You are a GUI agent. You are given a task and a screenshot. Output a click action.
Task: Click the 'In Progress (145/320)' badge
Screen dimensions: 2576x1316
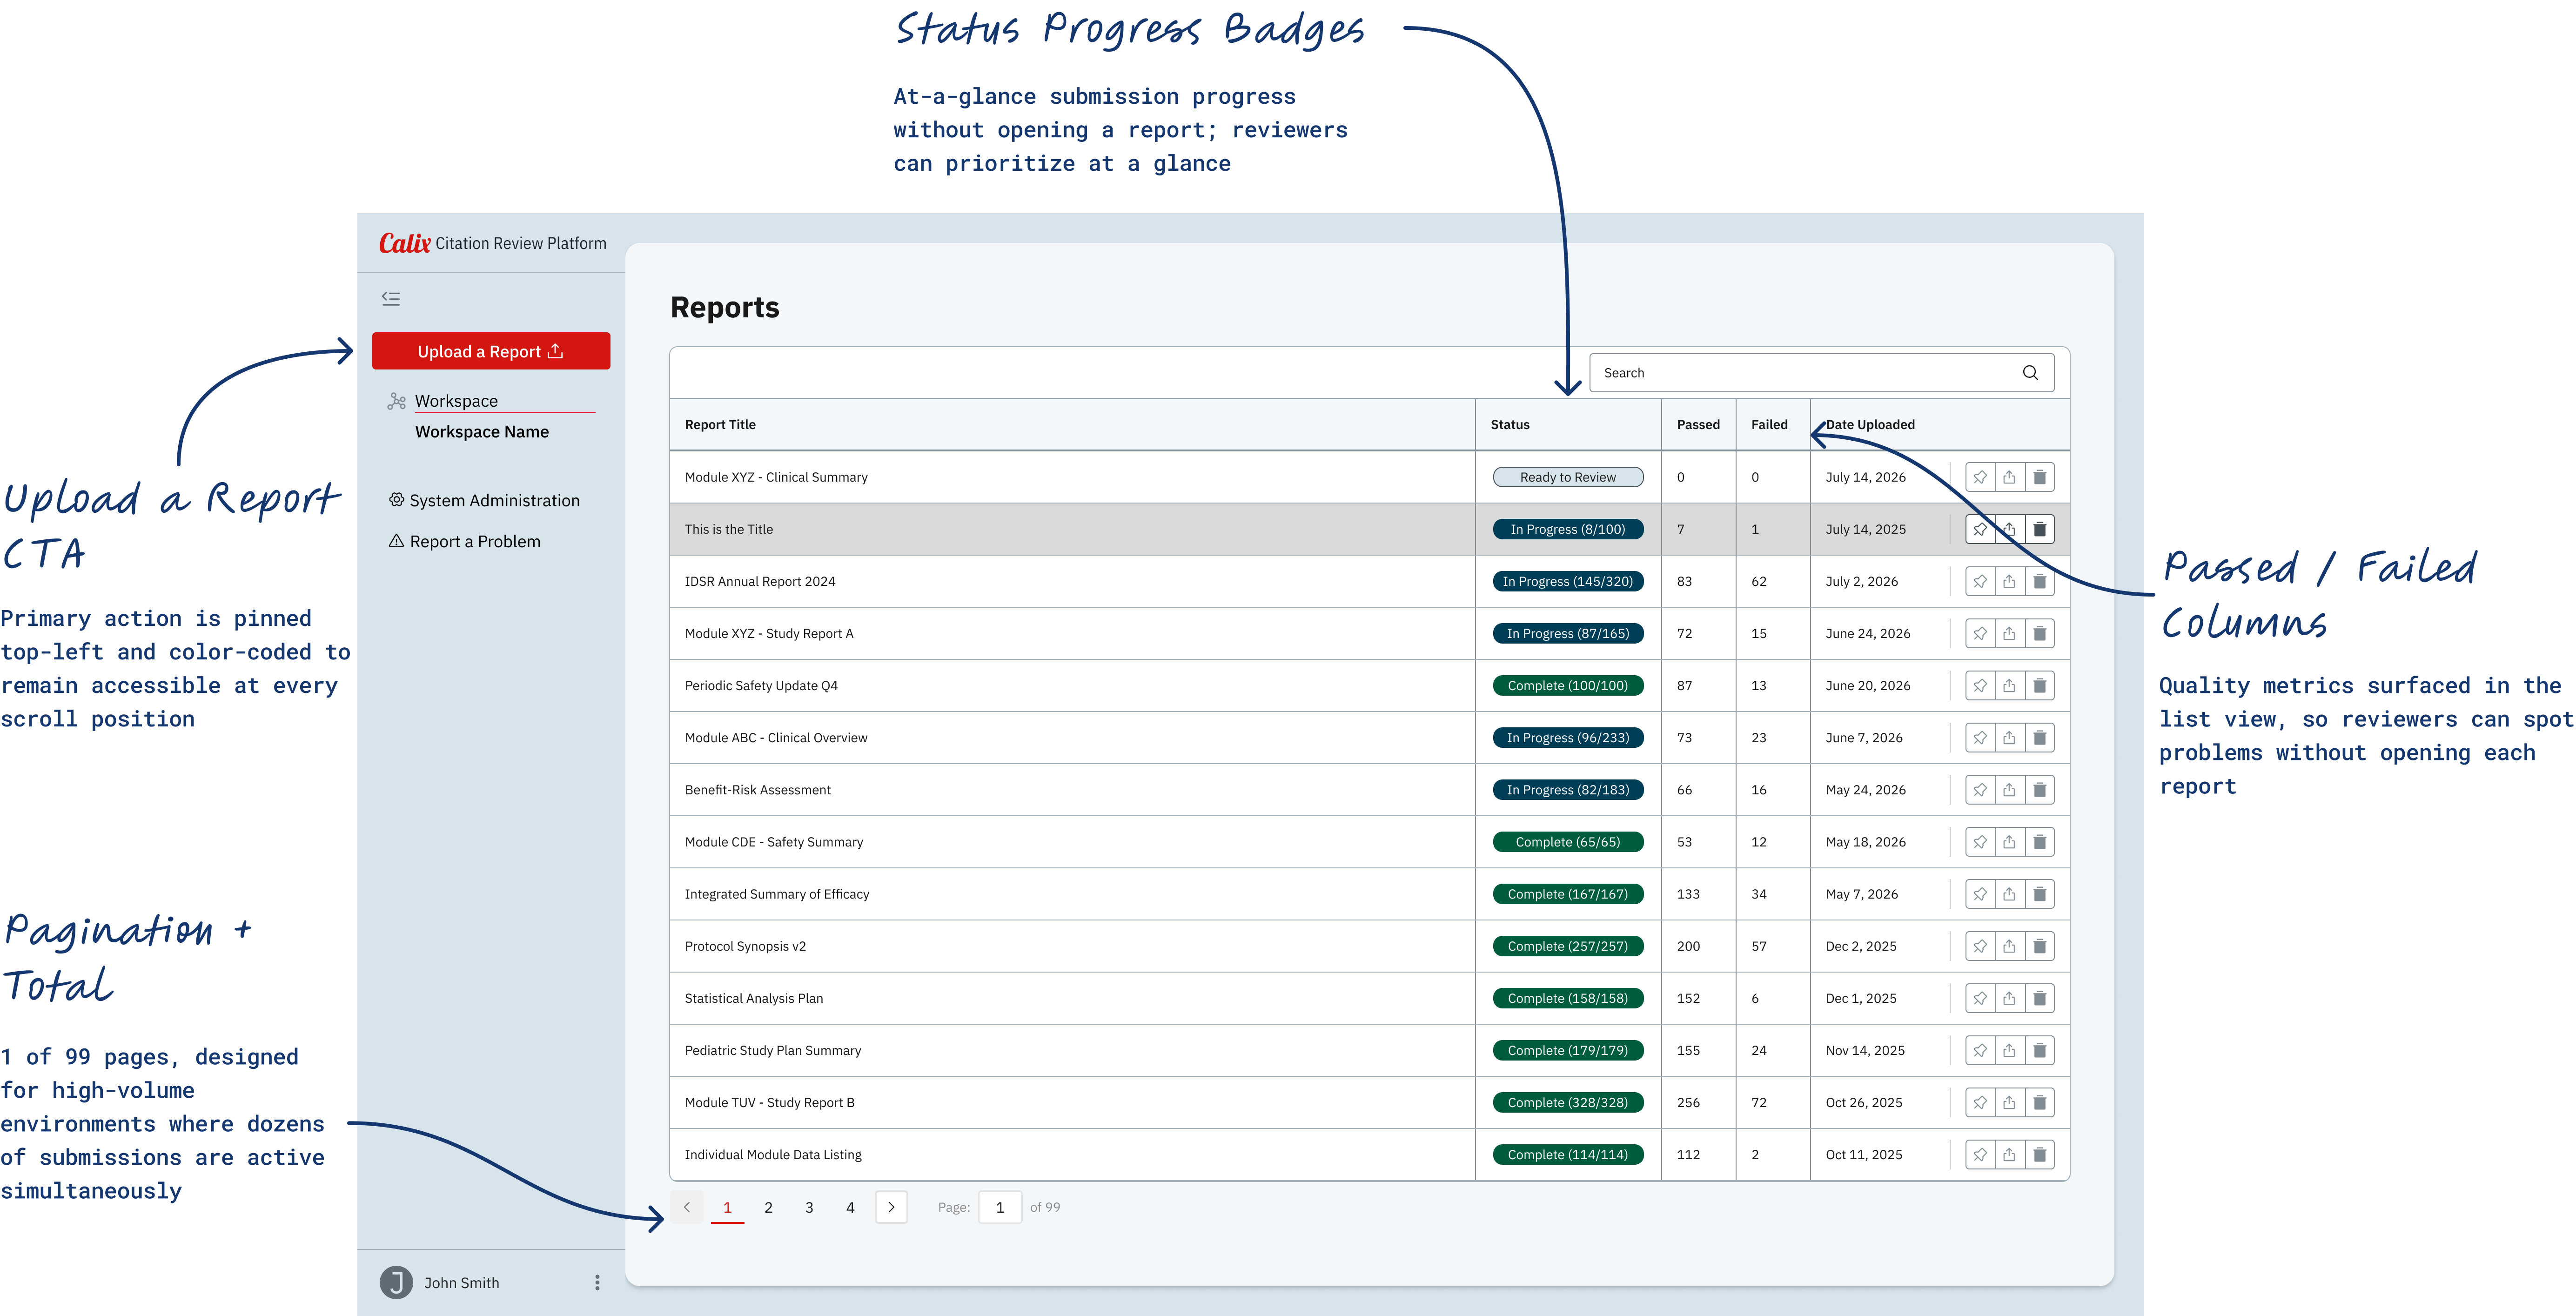tap(1568, 581)
